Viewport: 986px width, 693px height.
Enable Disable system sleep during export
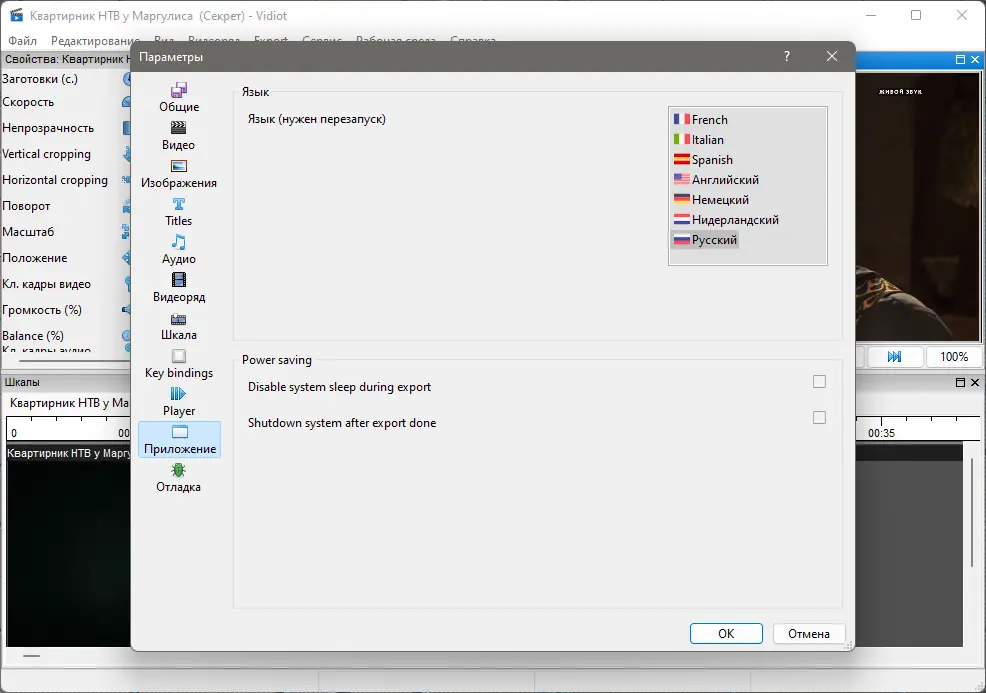[x=819, y=382]
